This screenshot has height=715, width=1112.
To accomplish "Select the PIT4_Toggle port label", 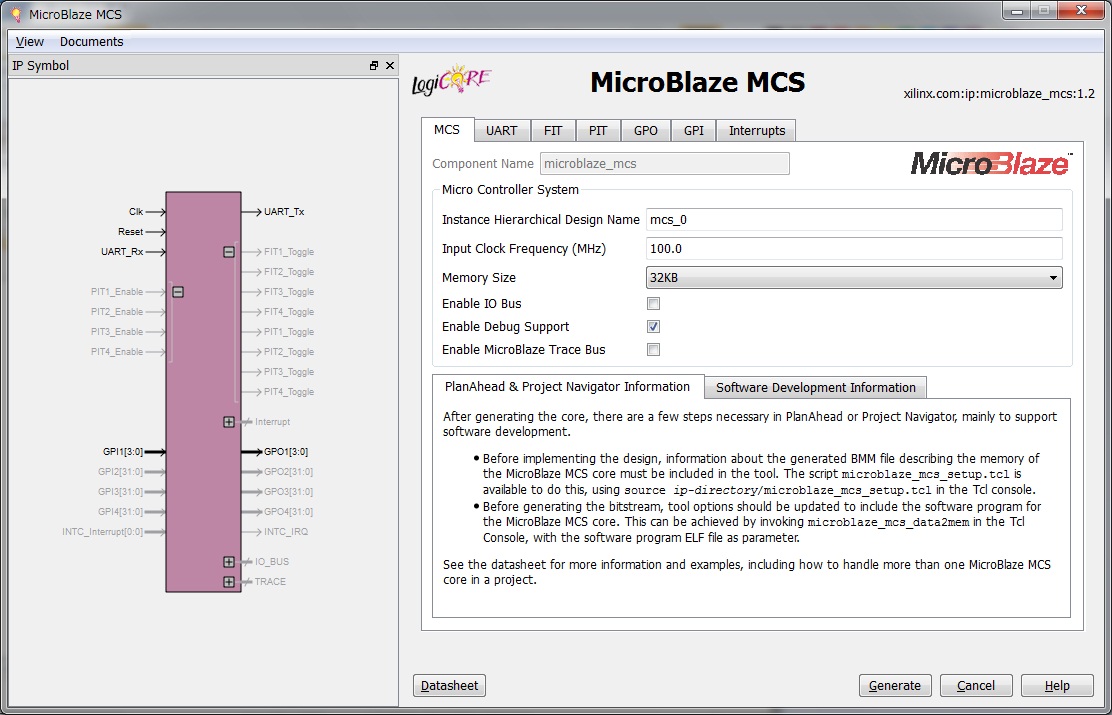I will pos(289,392).
